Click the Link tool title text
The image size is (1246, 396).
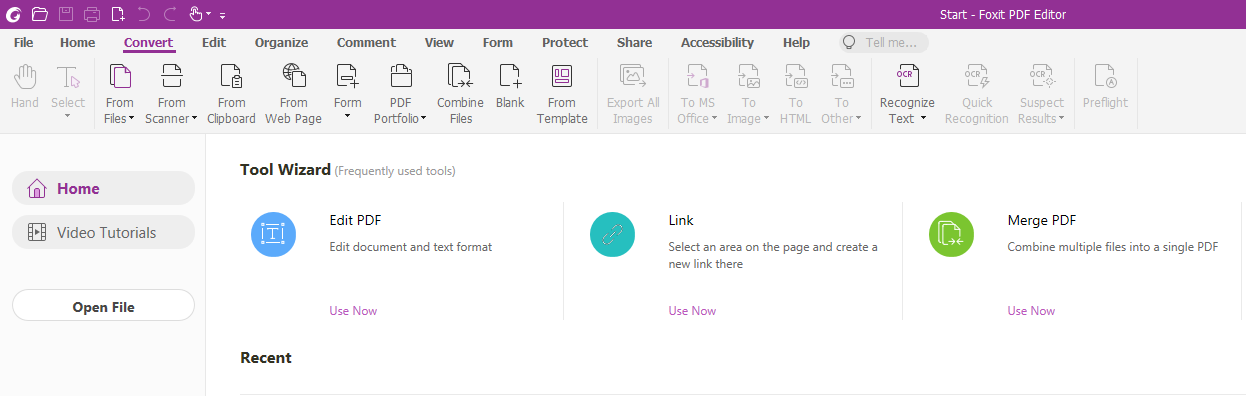[x=681, y=220]
